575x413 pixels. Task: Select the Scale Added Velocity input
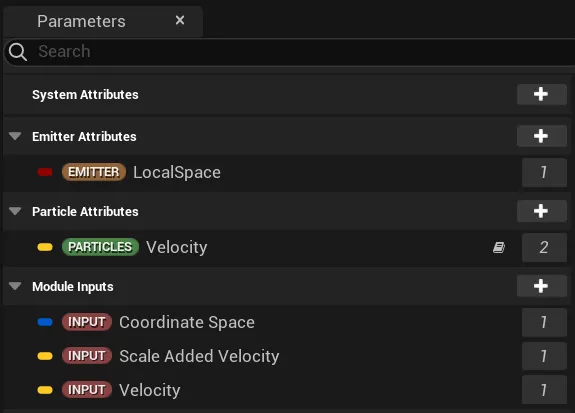285,356
